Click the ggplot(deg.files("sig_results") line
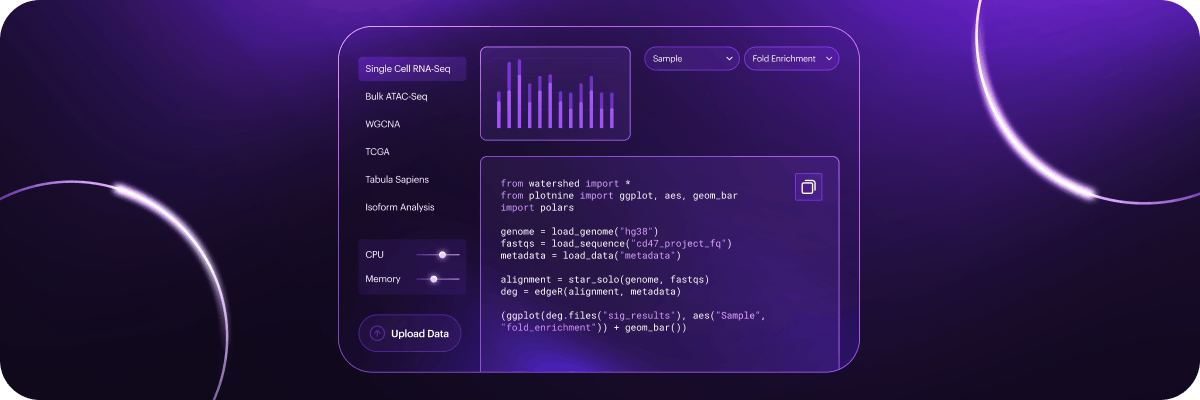1200x400 pixels. pos(634,316)
